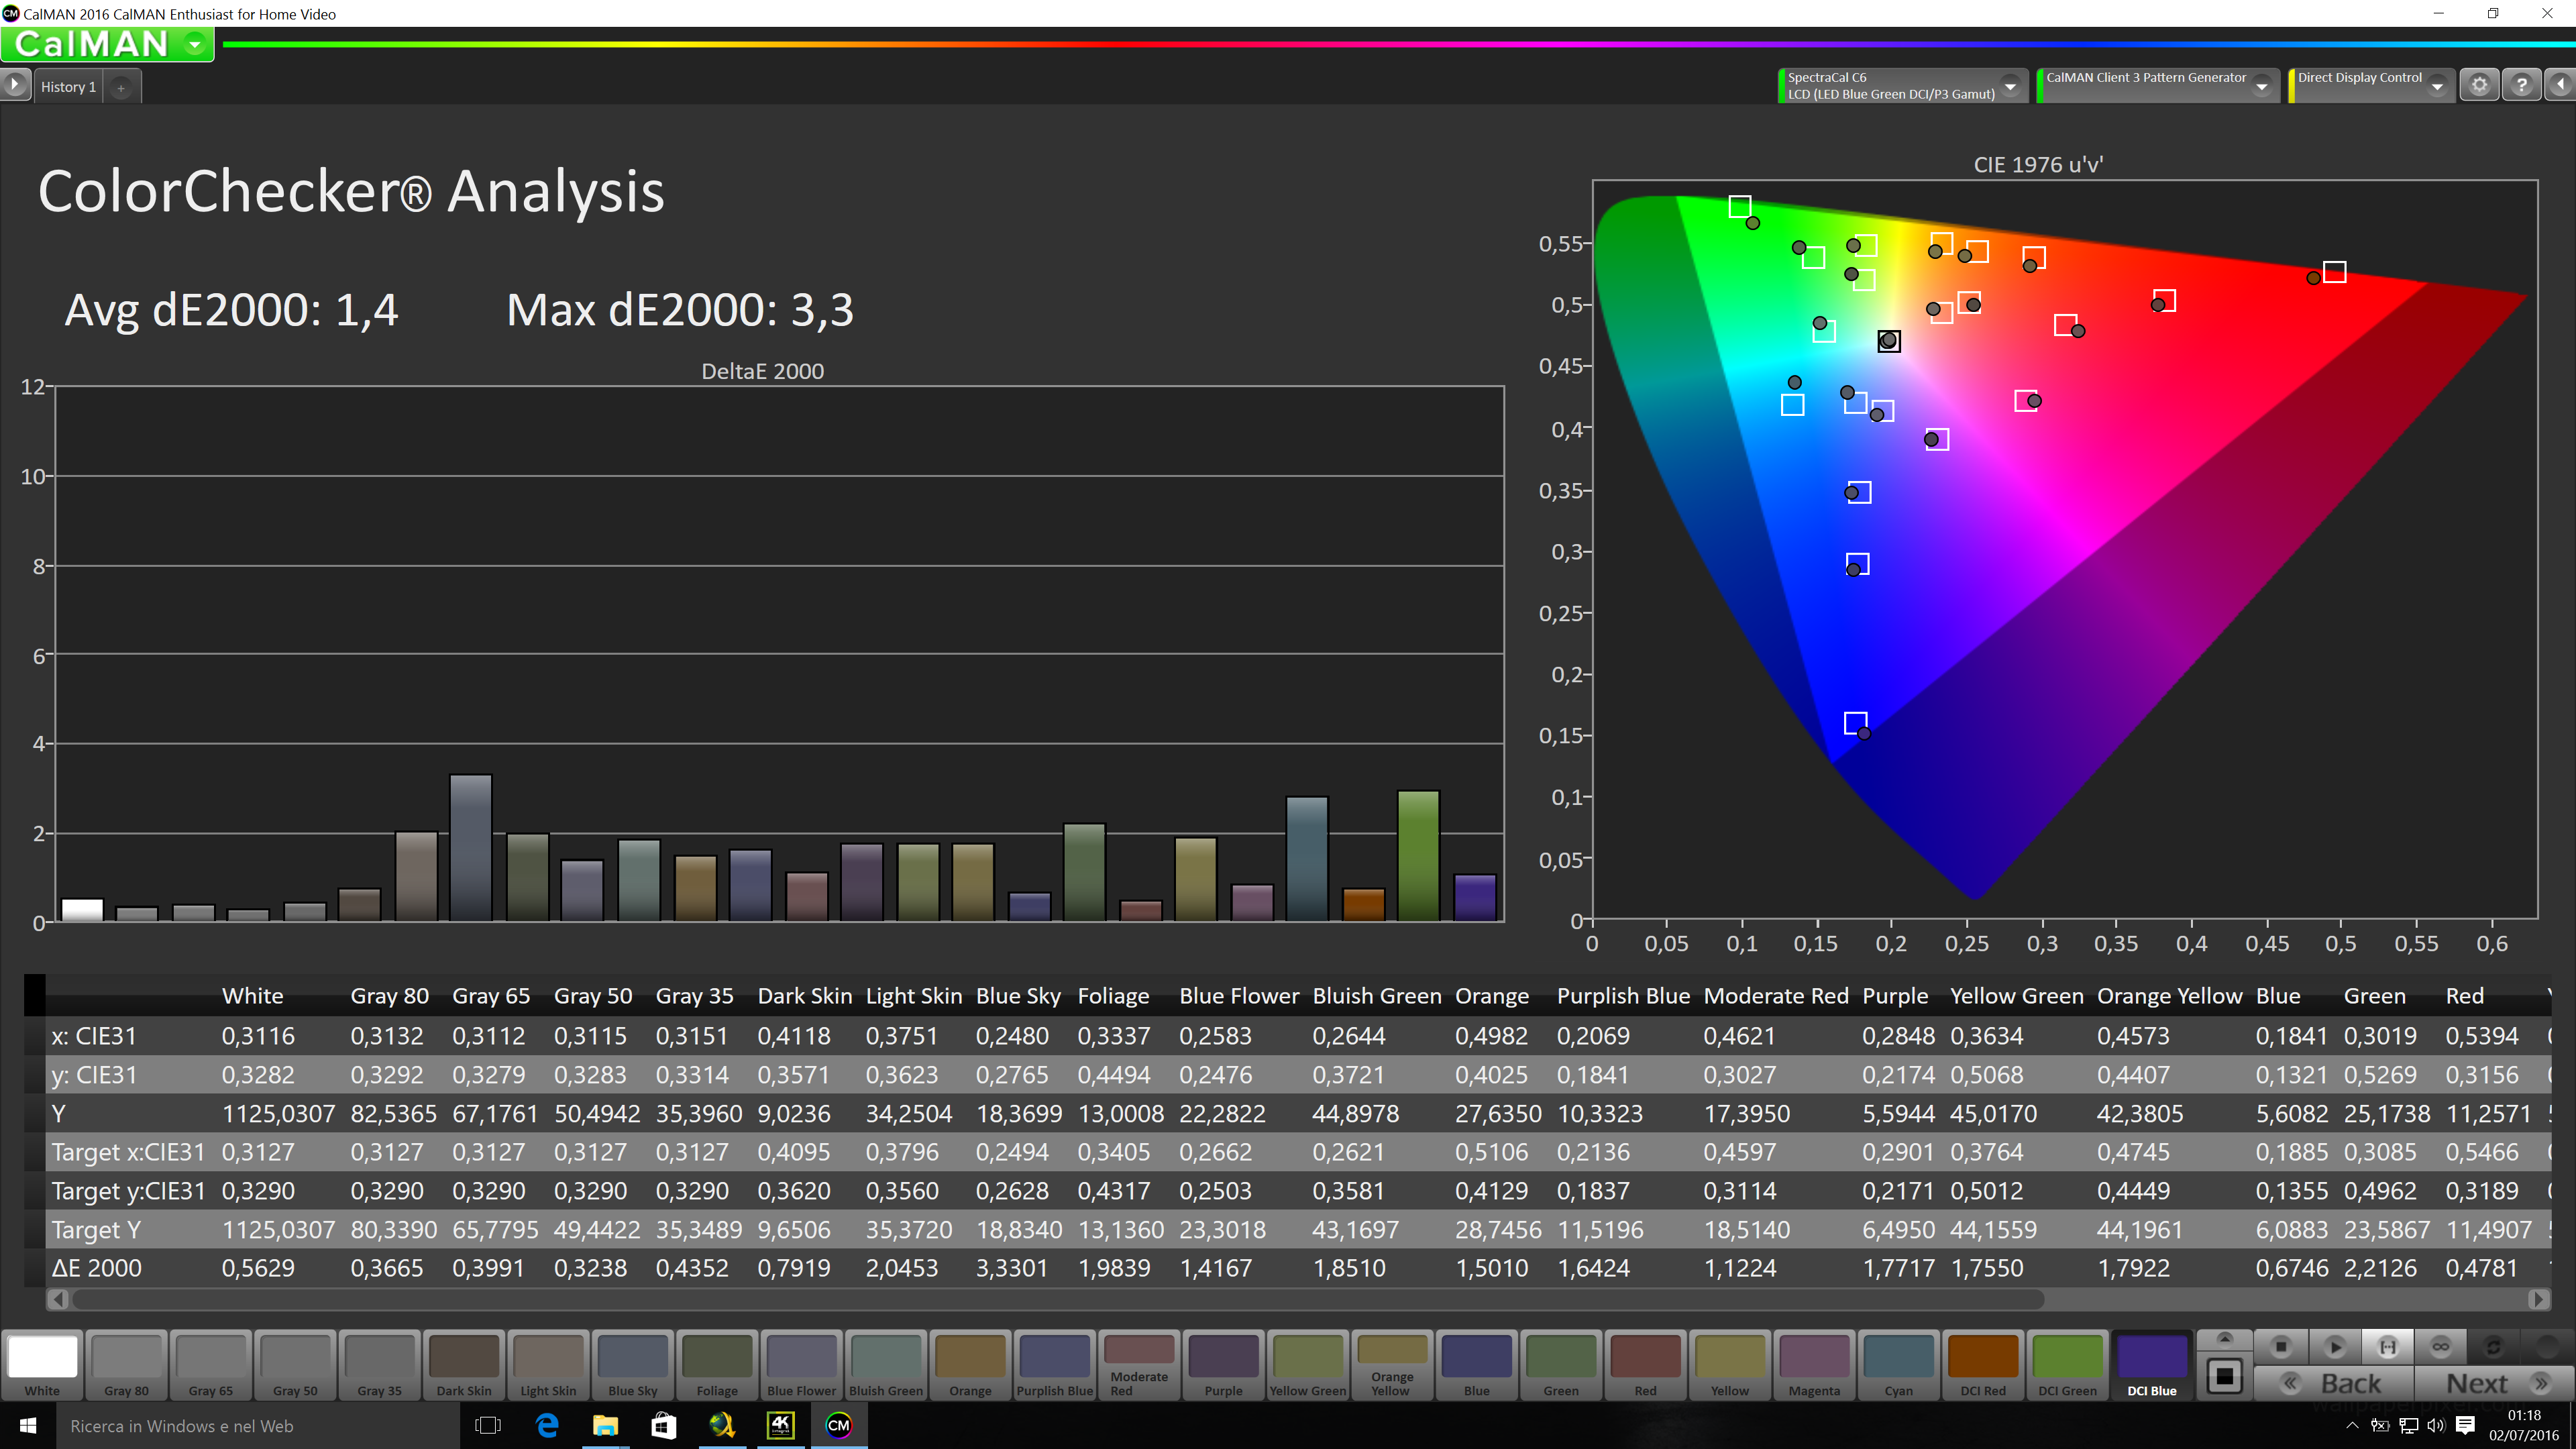Screen dimensions: 2576x1449
Task: Select the DCI Red swatch
Action: 1982,1365
